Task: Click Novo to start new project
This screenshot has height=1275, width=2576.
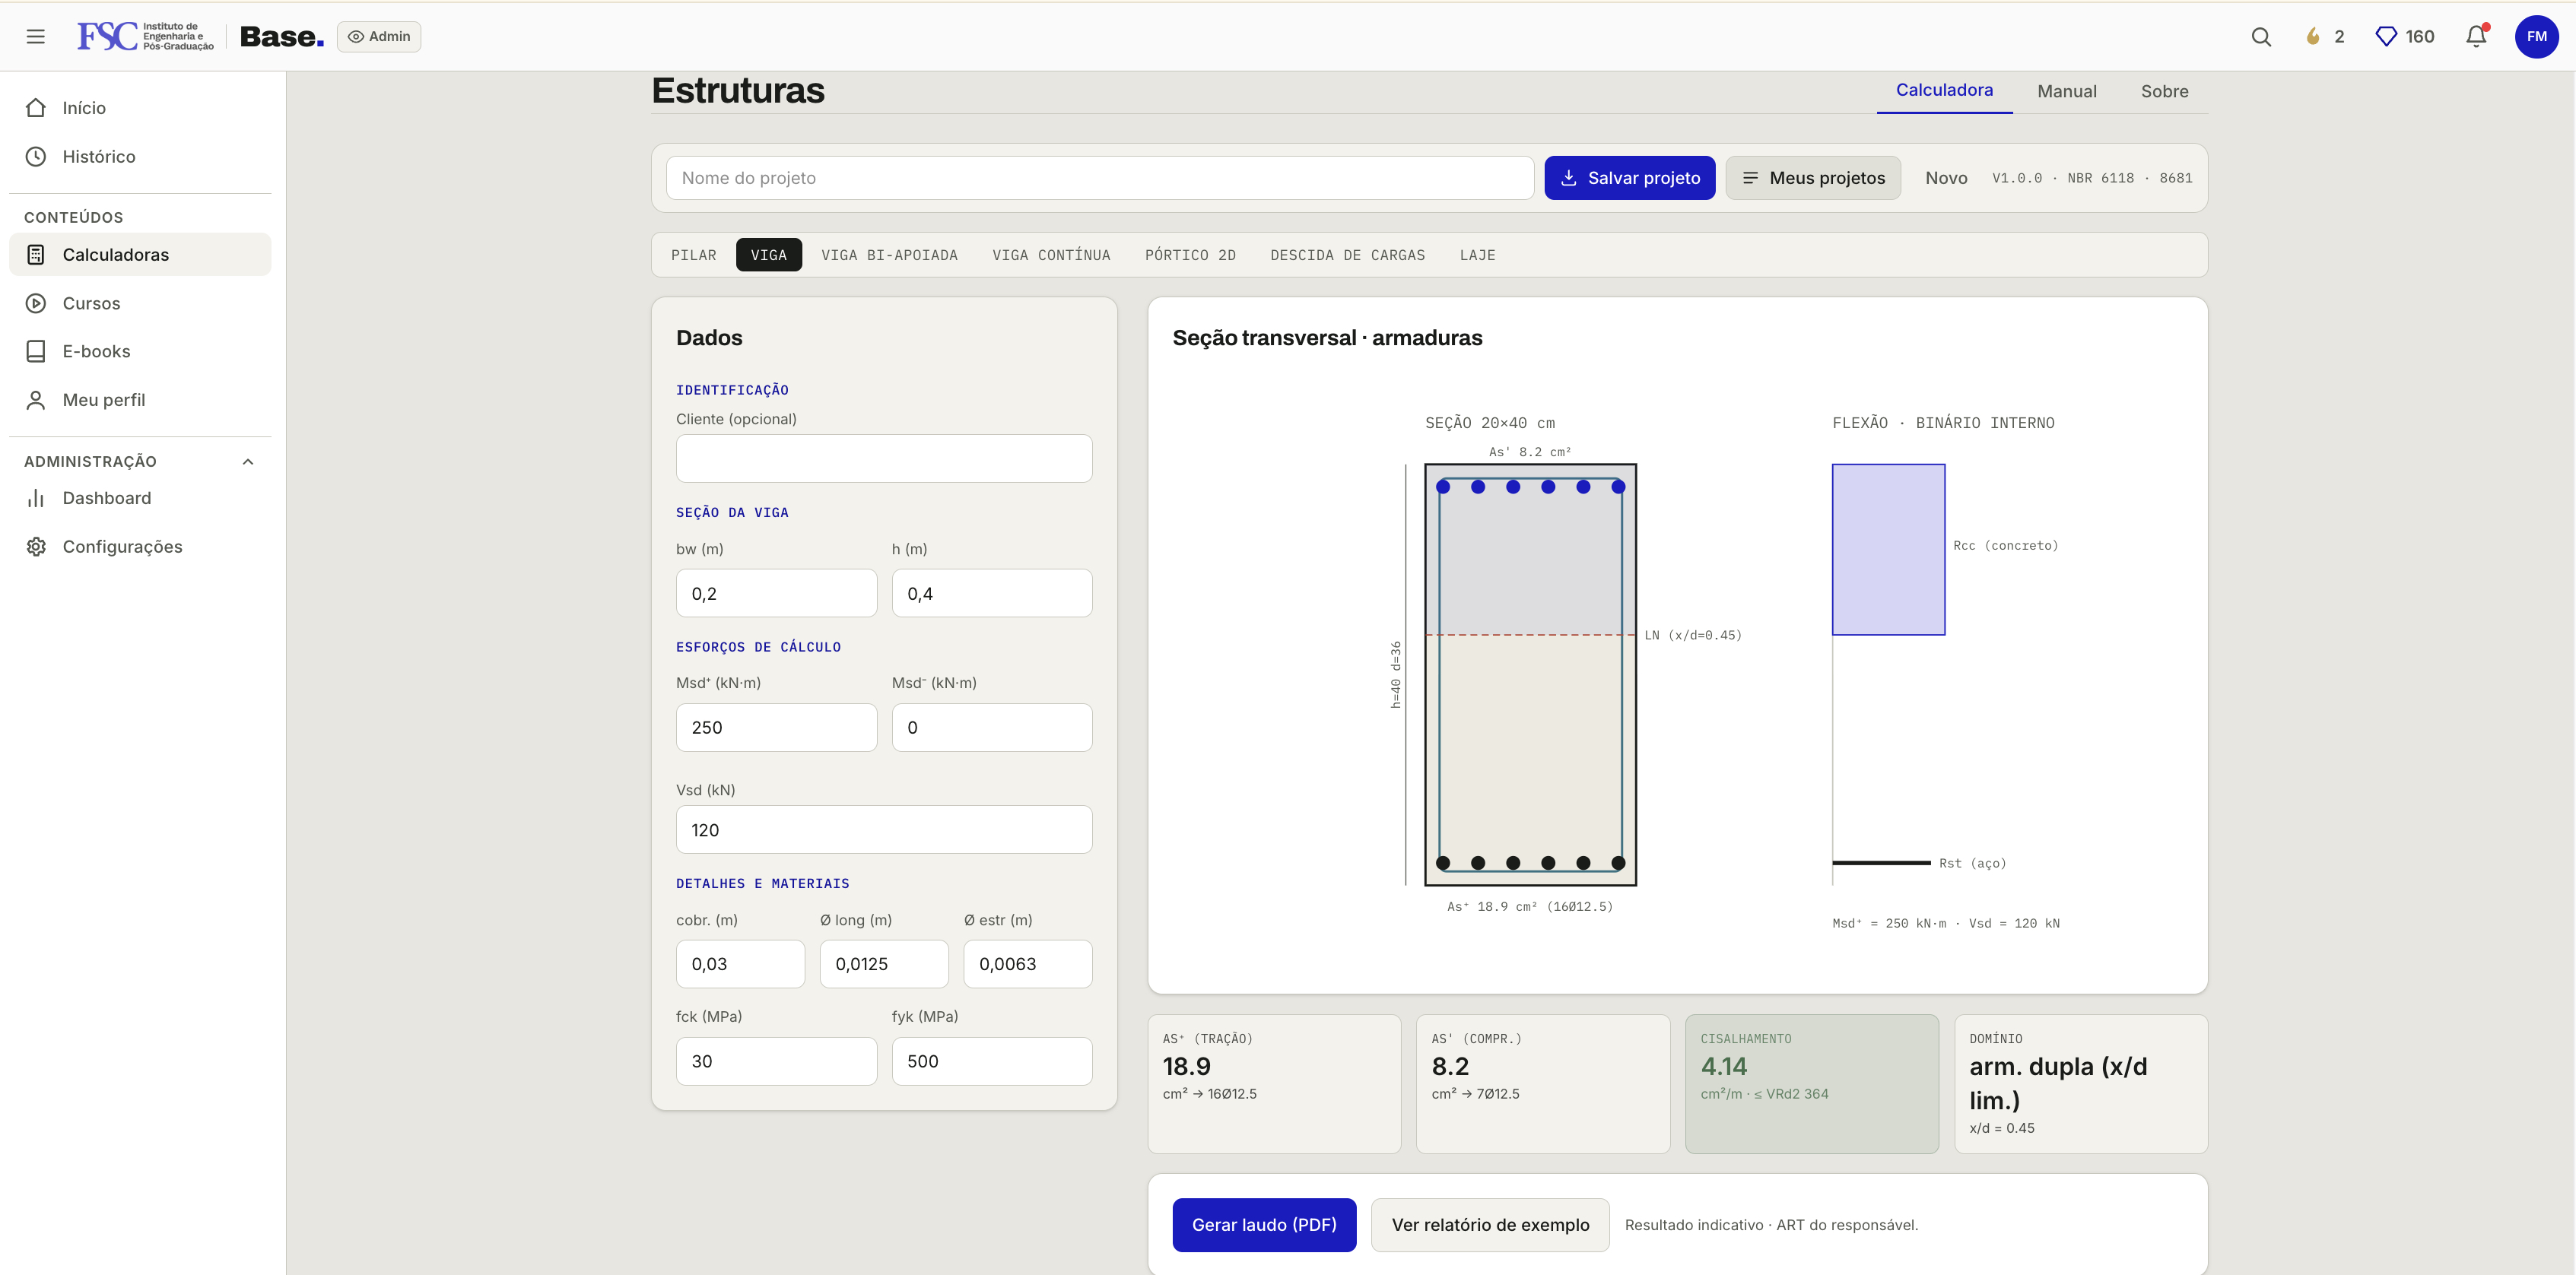Action: [1946, 178]
